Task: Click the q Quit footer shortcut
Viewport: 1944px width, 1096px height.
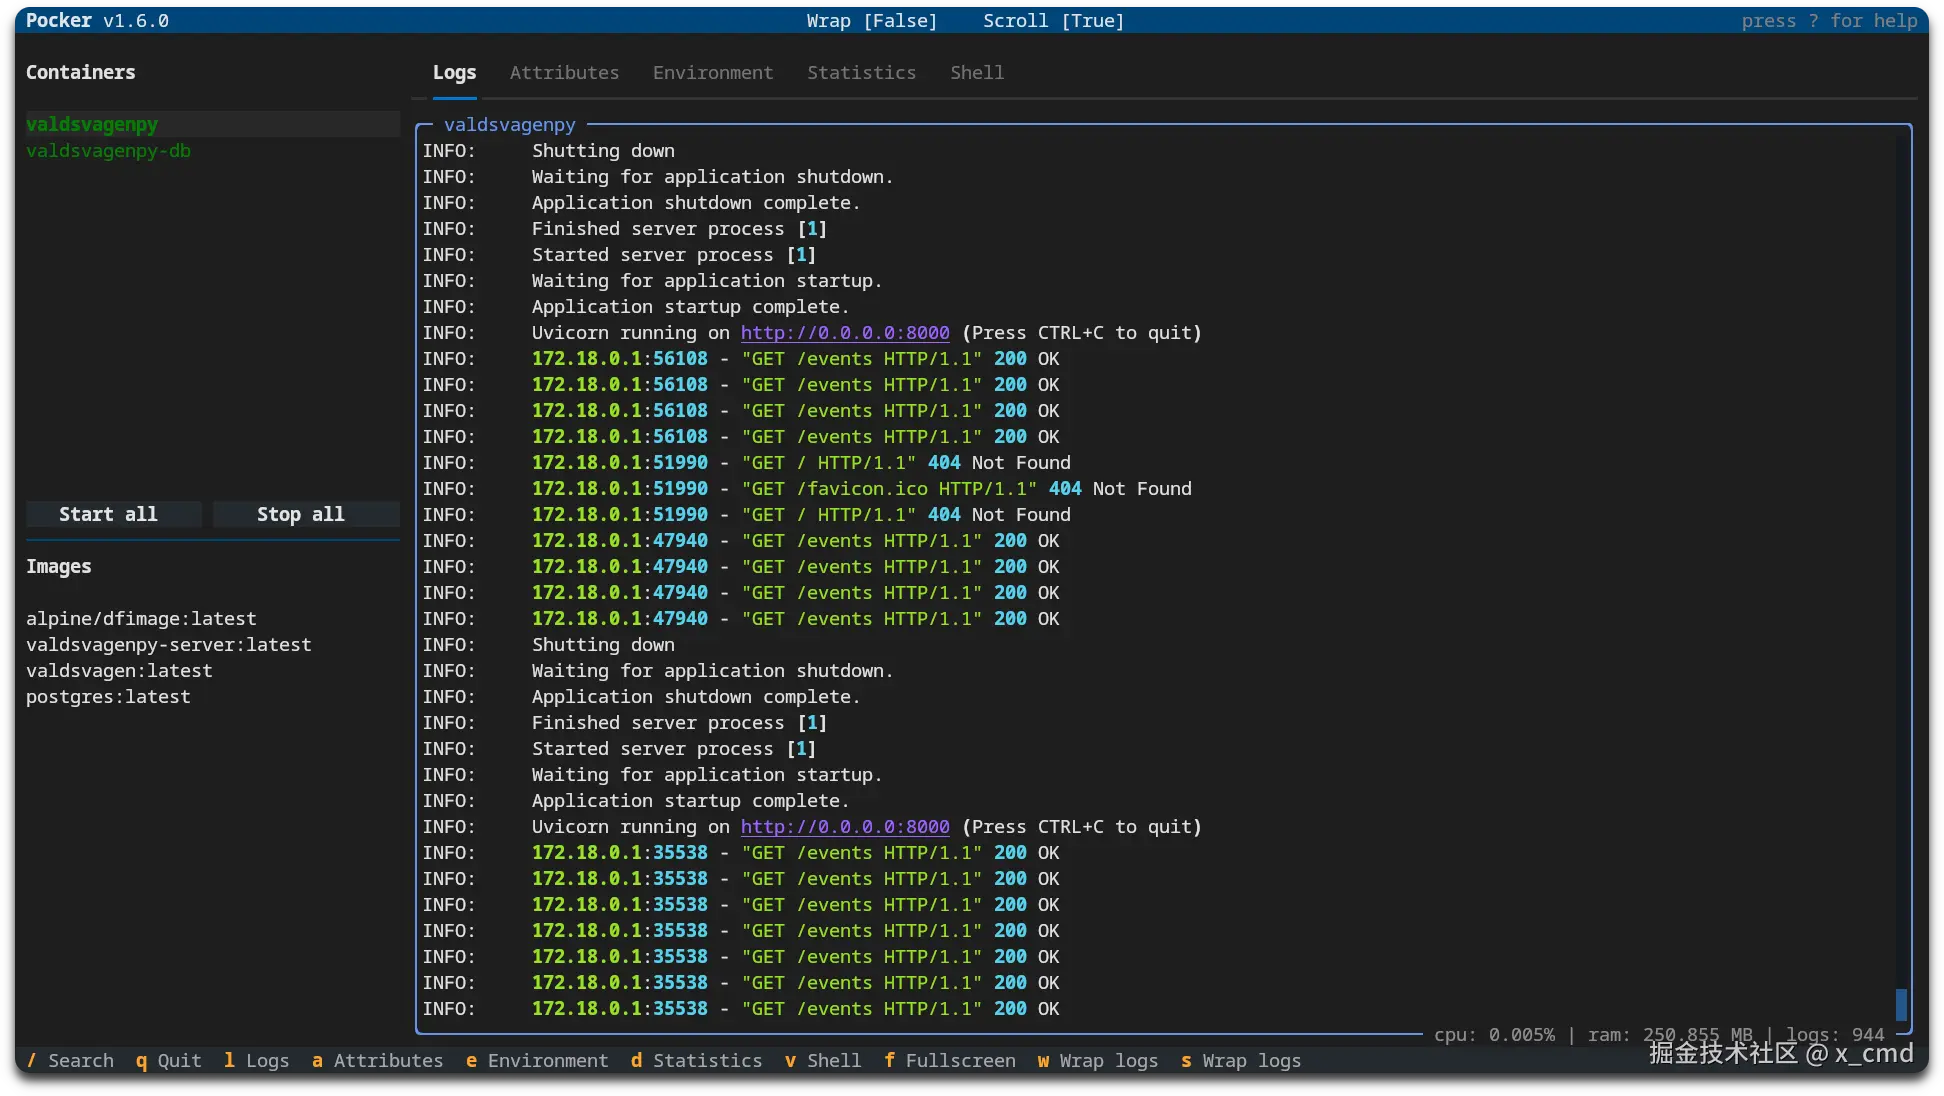Action: [169, 1061]
